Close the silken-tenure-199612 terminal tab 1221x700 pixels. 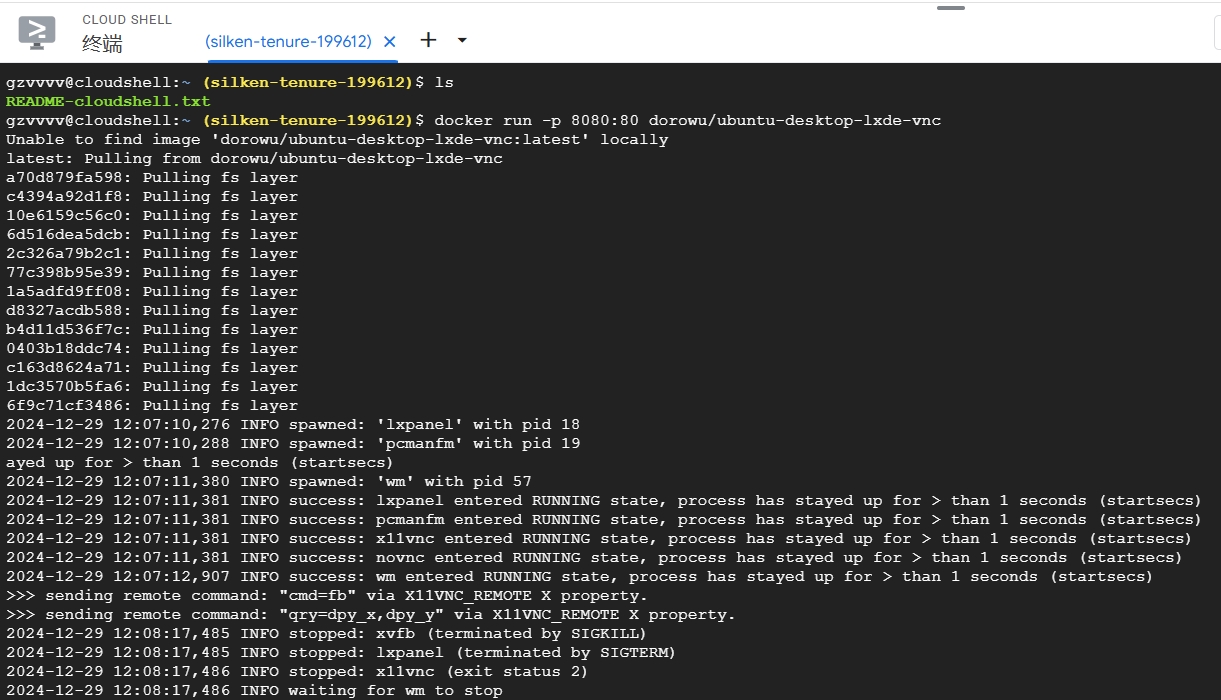coord(390,42)
